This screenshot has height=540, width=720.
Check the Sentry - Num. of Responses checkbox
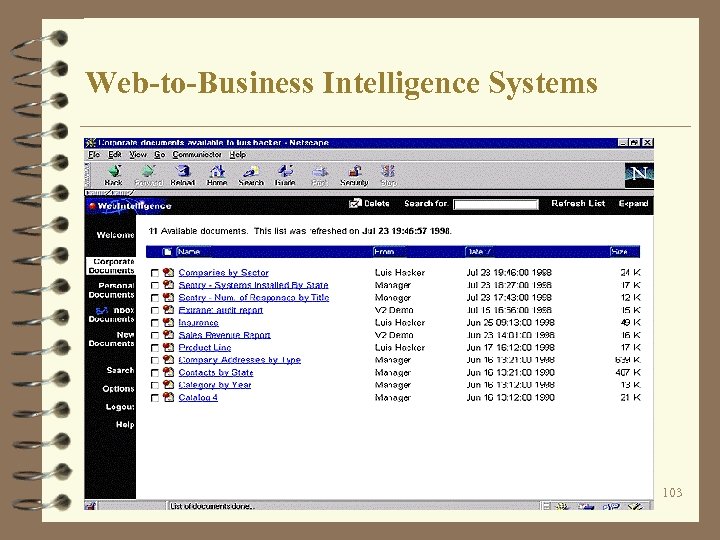155,298
